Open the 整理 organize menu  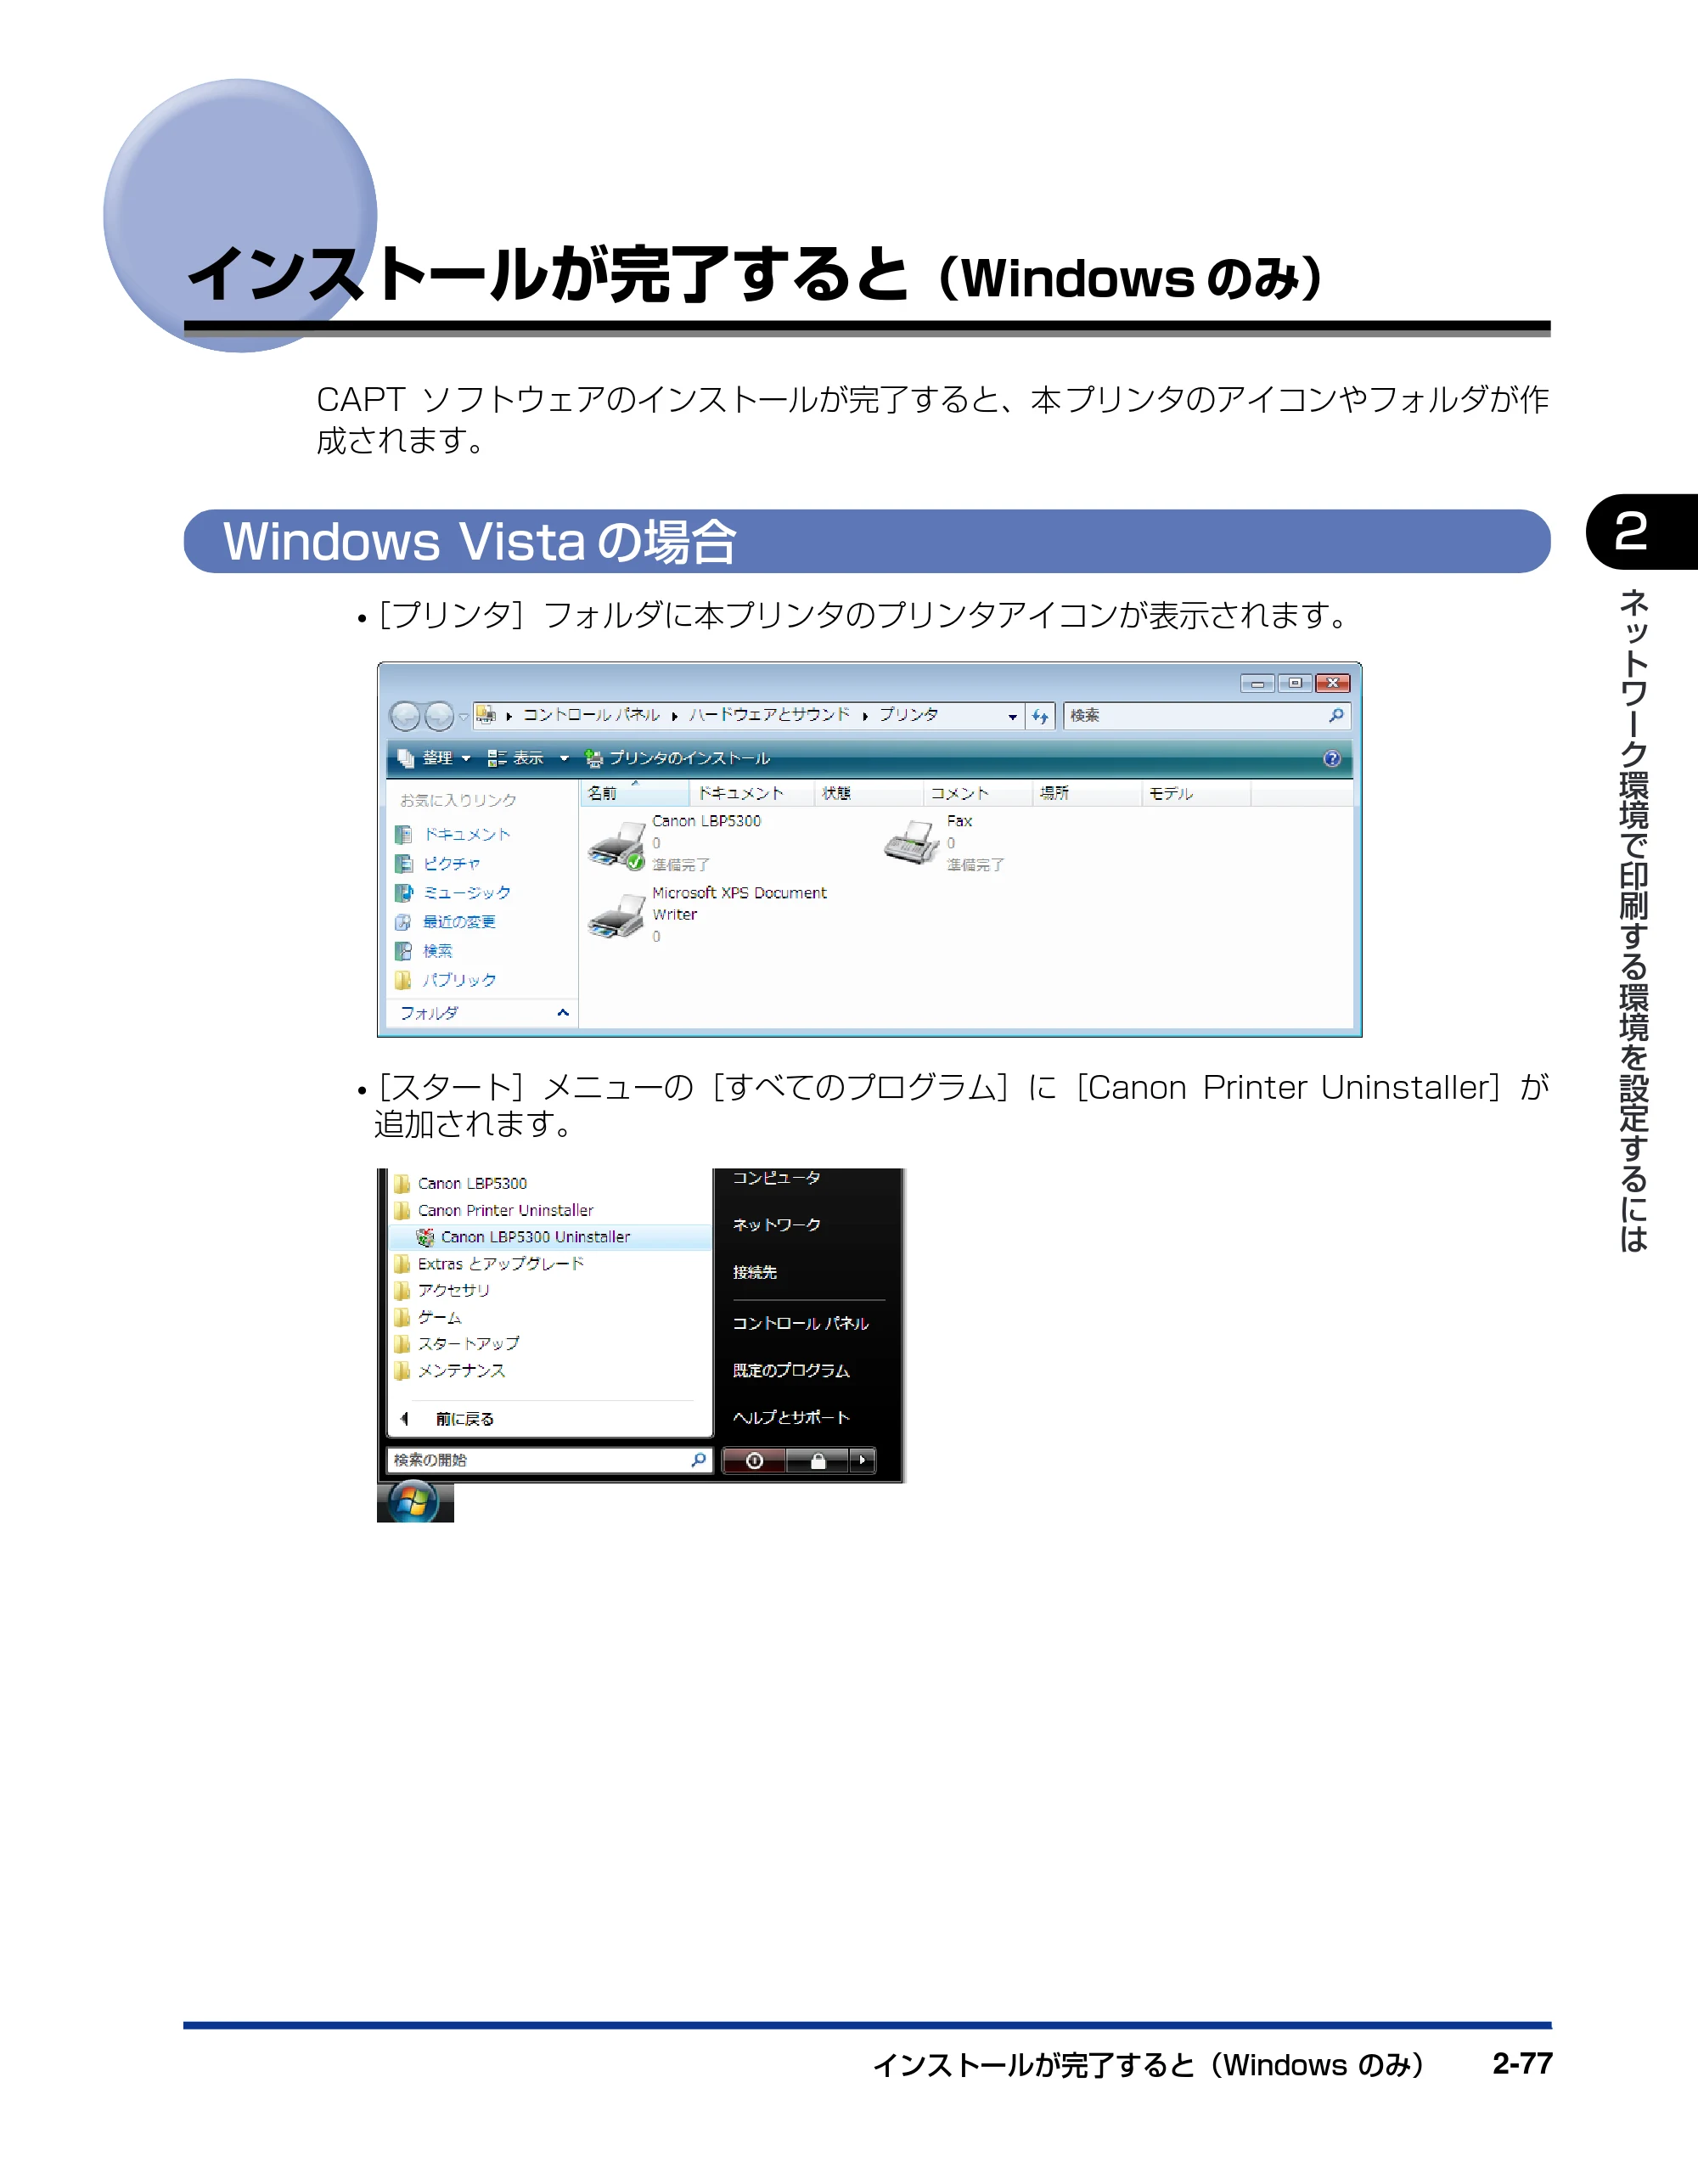click(434, 758)
